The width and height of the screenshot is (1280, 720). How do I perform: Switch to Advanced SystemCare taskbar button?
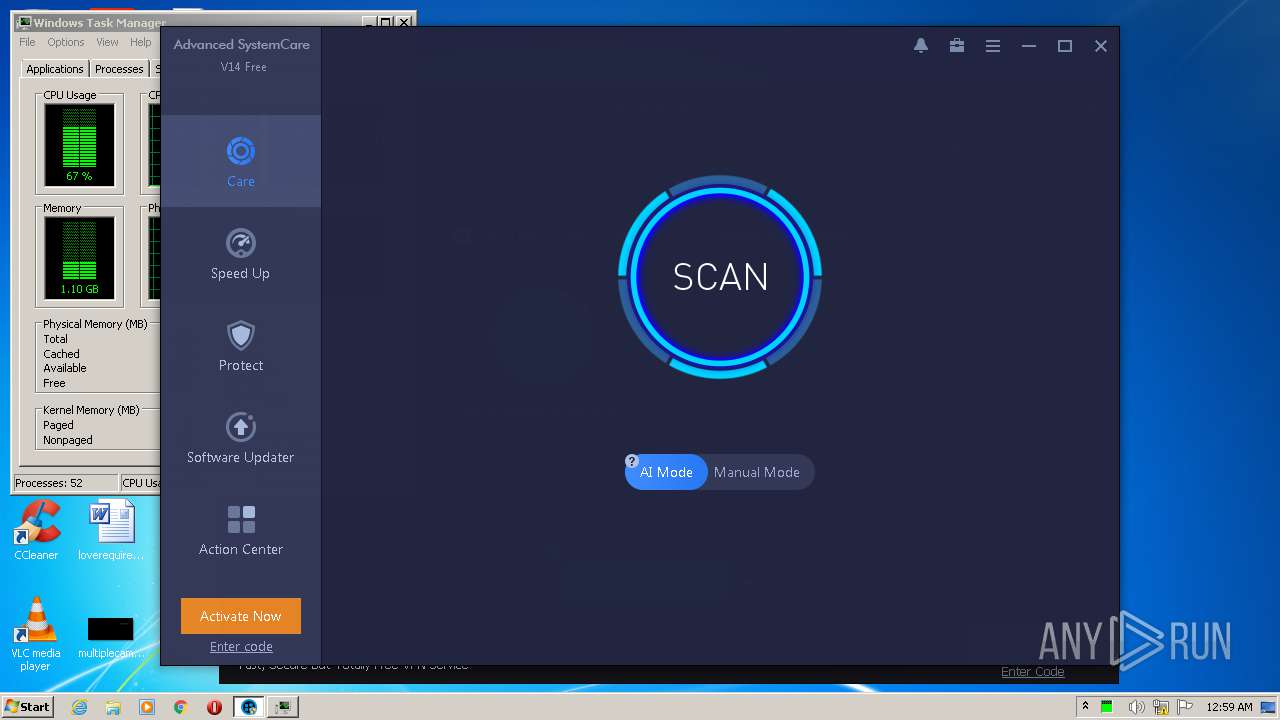click(249, 707)
